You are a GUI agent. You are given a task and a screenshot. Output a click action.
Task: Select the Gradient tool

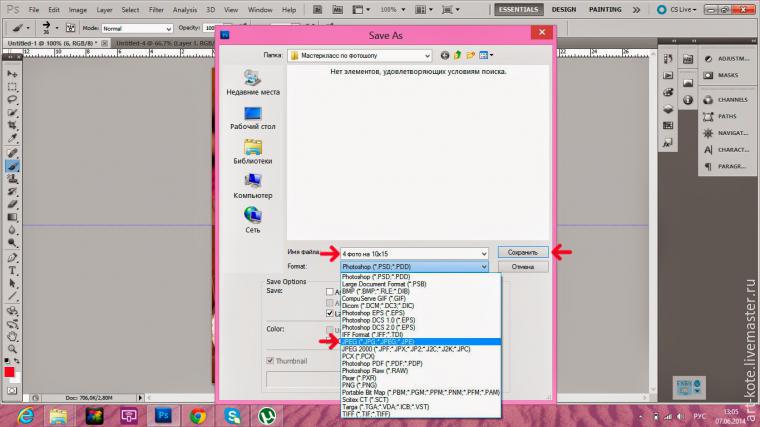pyautogui.click(x=12, y=218)
